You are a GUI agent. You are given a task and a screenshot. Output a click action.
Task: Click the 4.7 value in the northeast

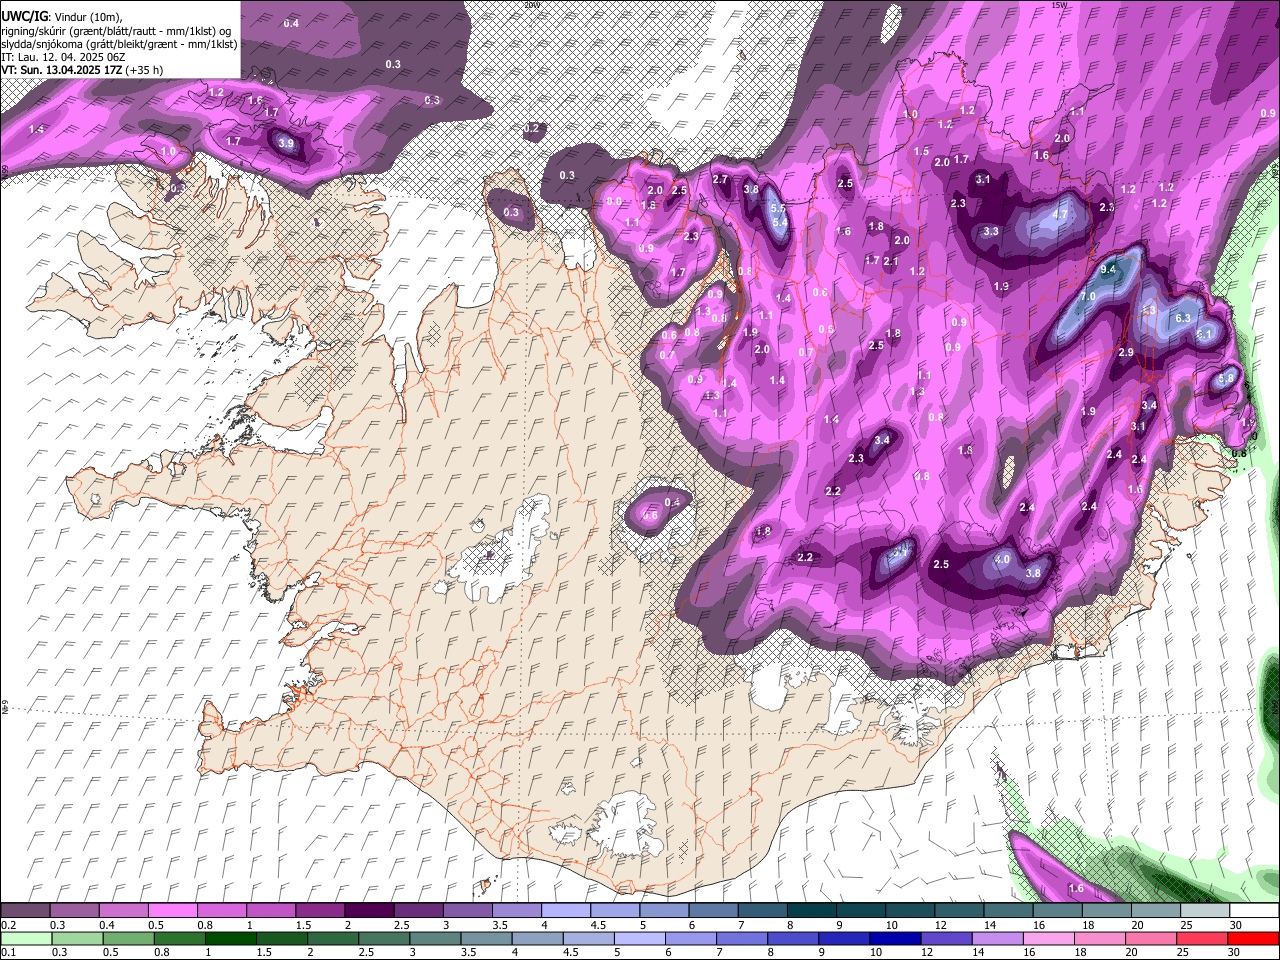click(x=1061, y=214)
